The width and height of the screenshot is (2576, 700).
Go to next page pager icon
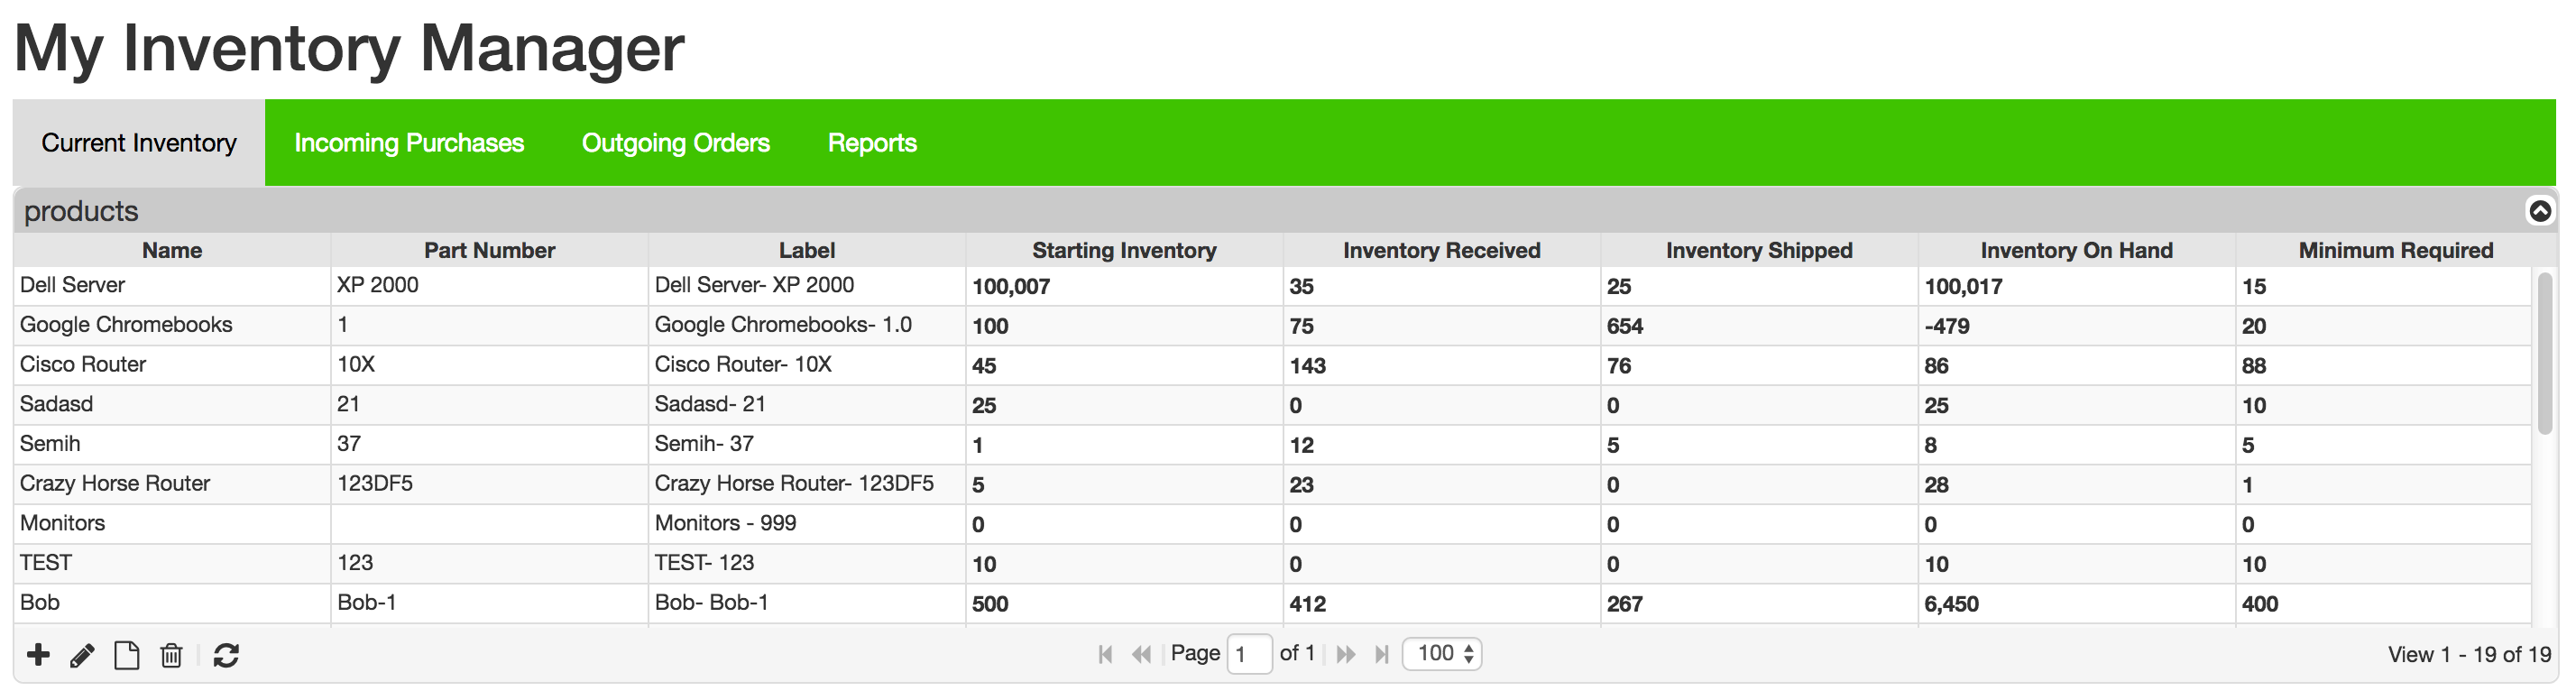(x=1346, y=654)
